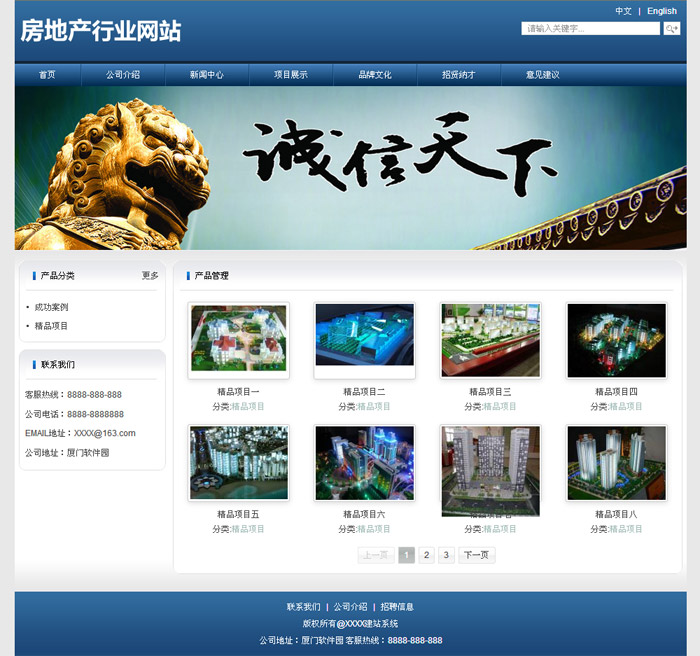Type in the keyword search field
Viewport: 700px width, 656px height.
click(590, 29)
